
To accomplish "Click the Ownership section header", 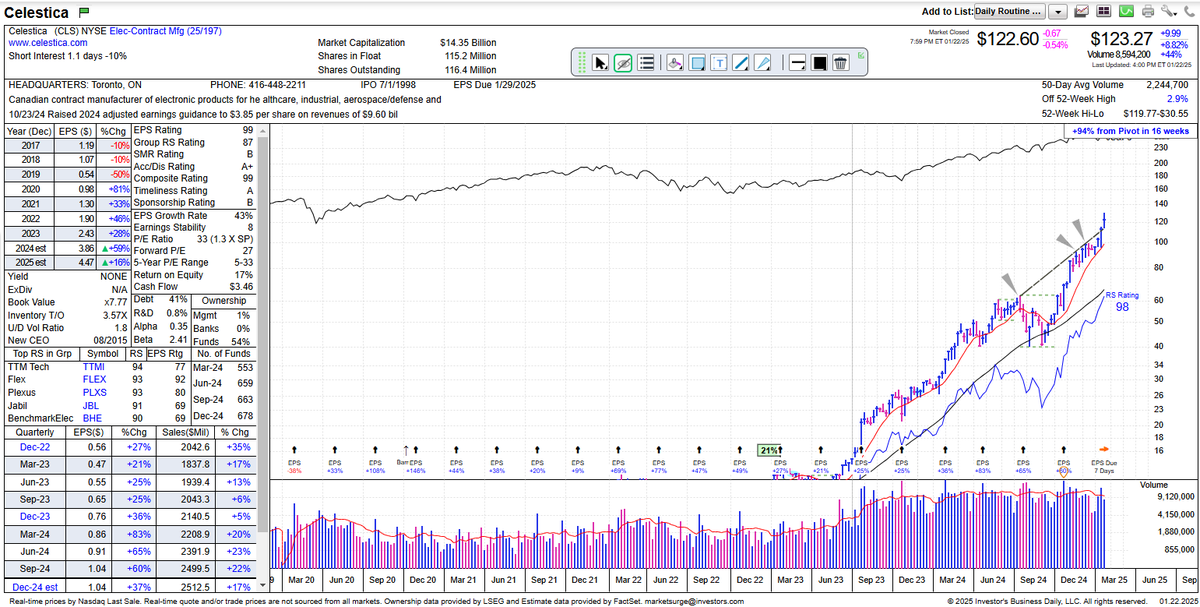I will pyautogui.click(x=226, y=300).
